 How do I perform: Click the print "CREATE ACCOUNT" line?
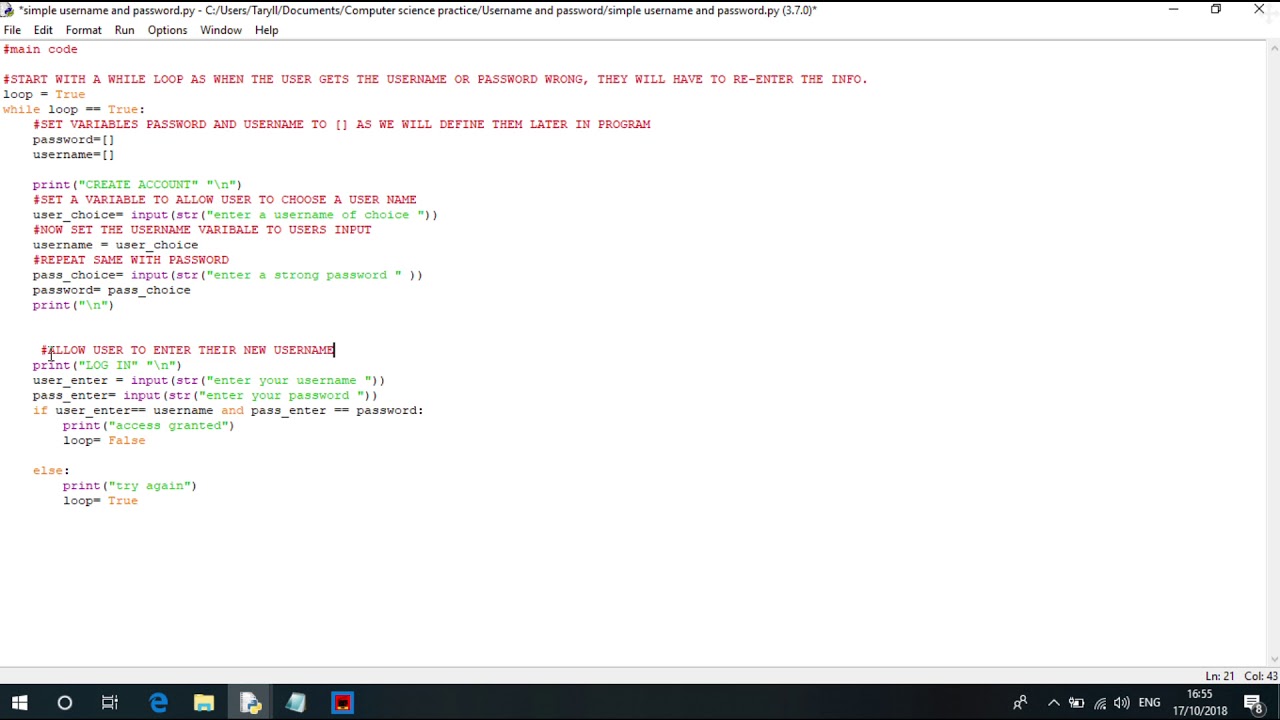click(x=137, y=184)
